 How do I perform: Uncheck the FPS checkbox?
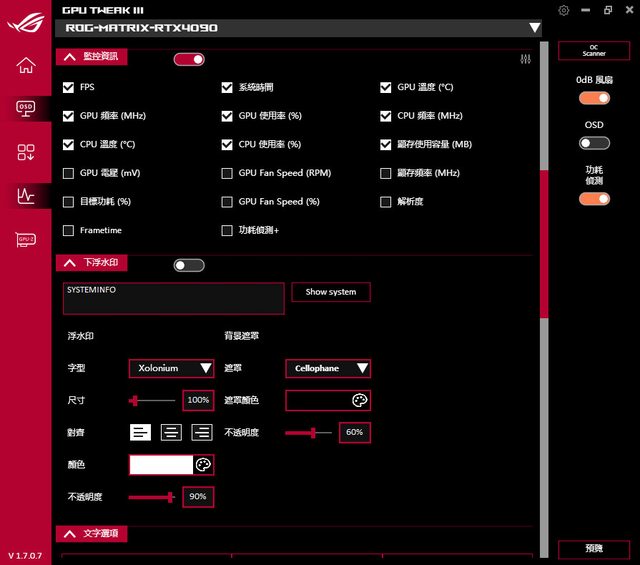68,87
